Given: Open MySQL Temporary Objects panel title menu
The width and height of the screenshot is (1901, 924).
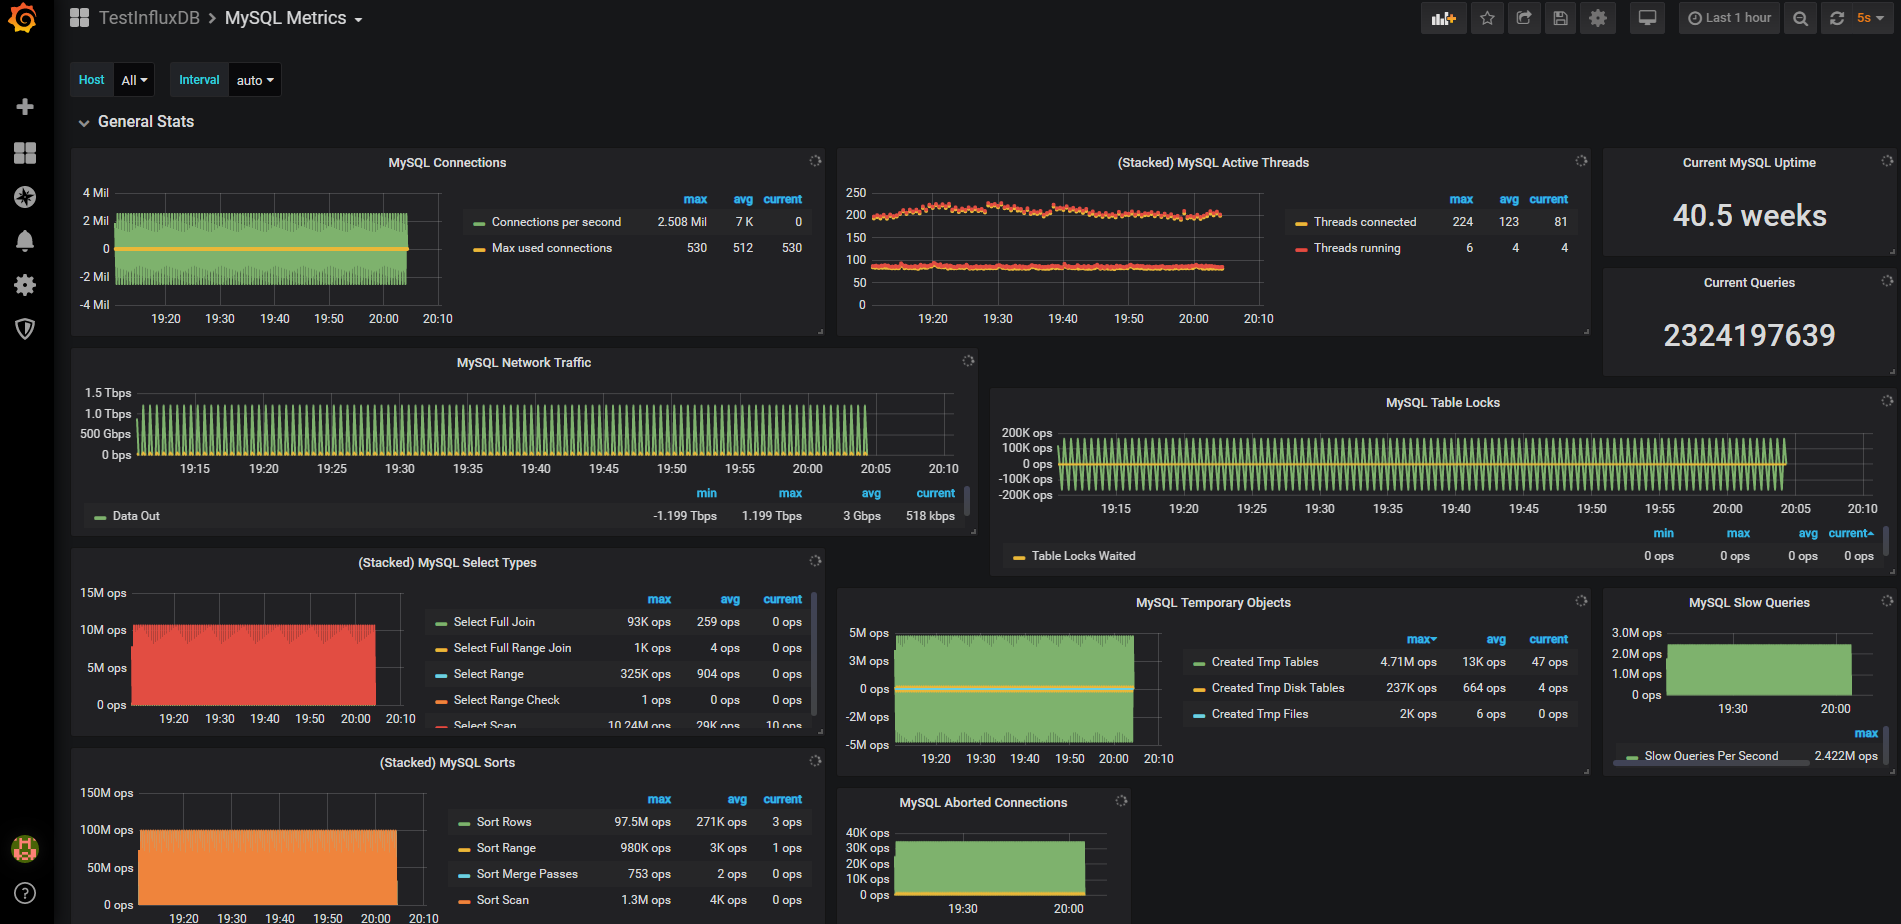Looking at the screenshot, I should point(1213,603).
